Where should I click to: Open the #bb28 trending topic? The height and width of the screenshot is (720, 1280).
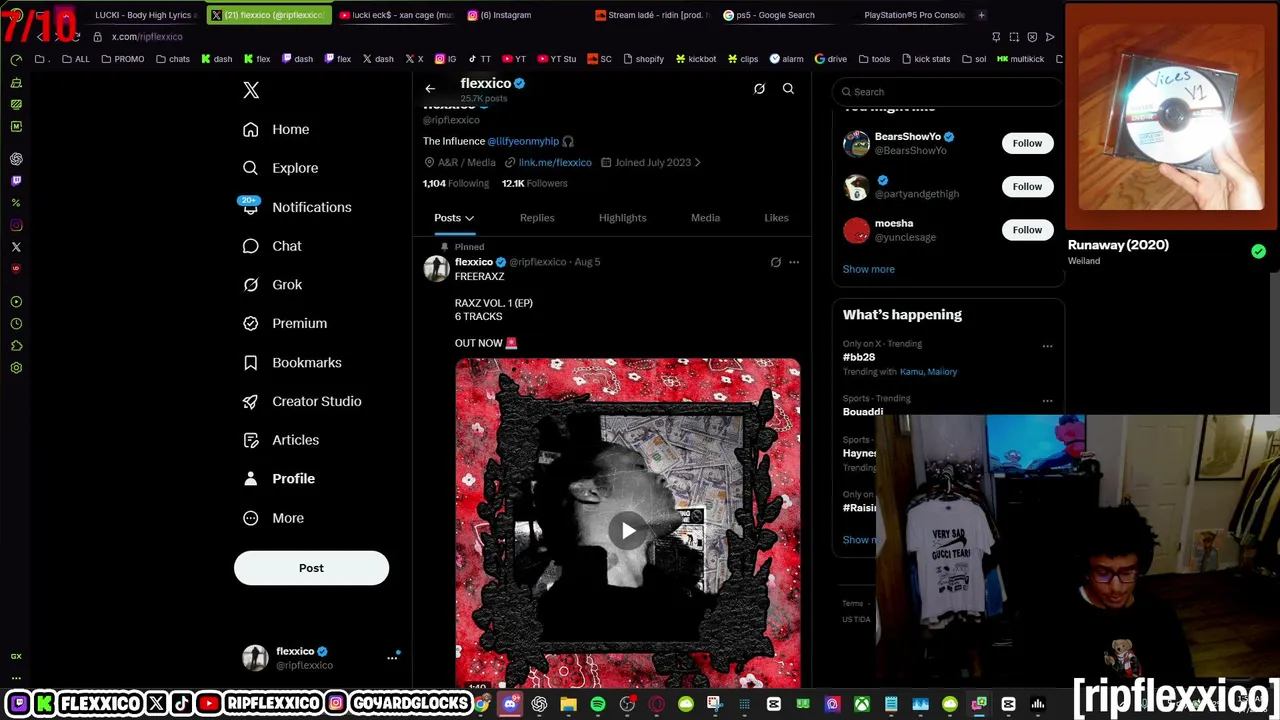859,357
